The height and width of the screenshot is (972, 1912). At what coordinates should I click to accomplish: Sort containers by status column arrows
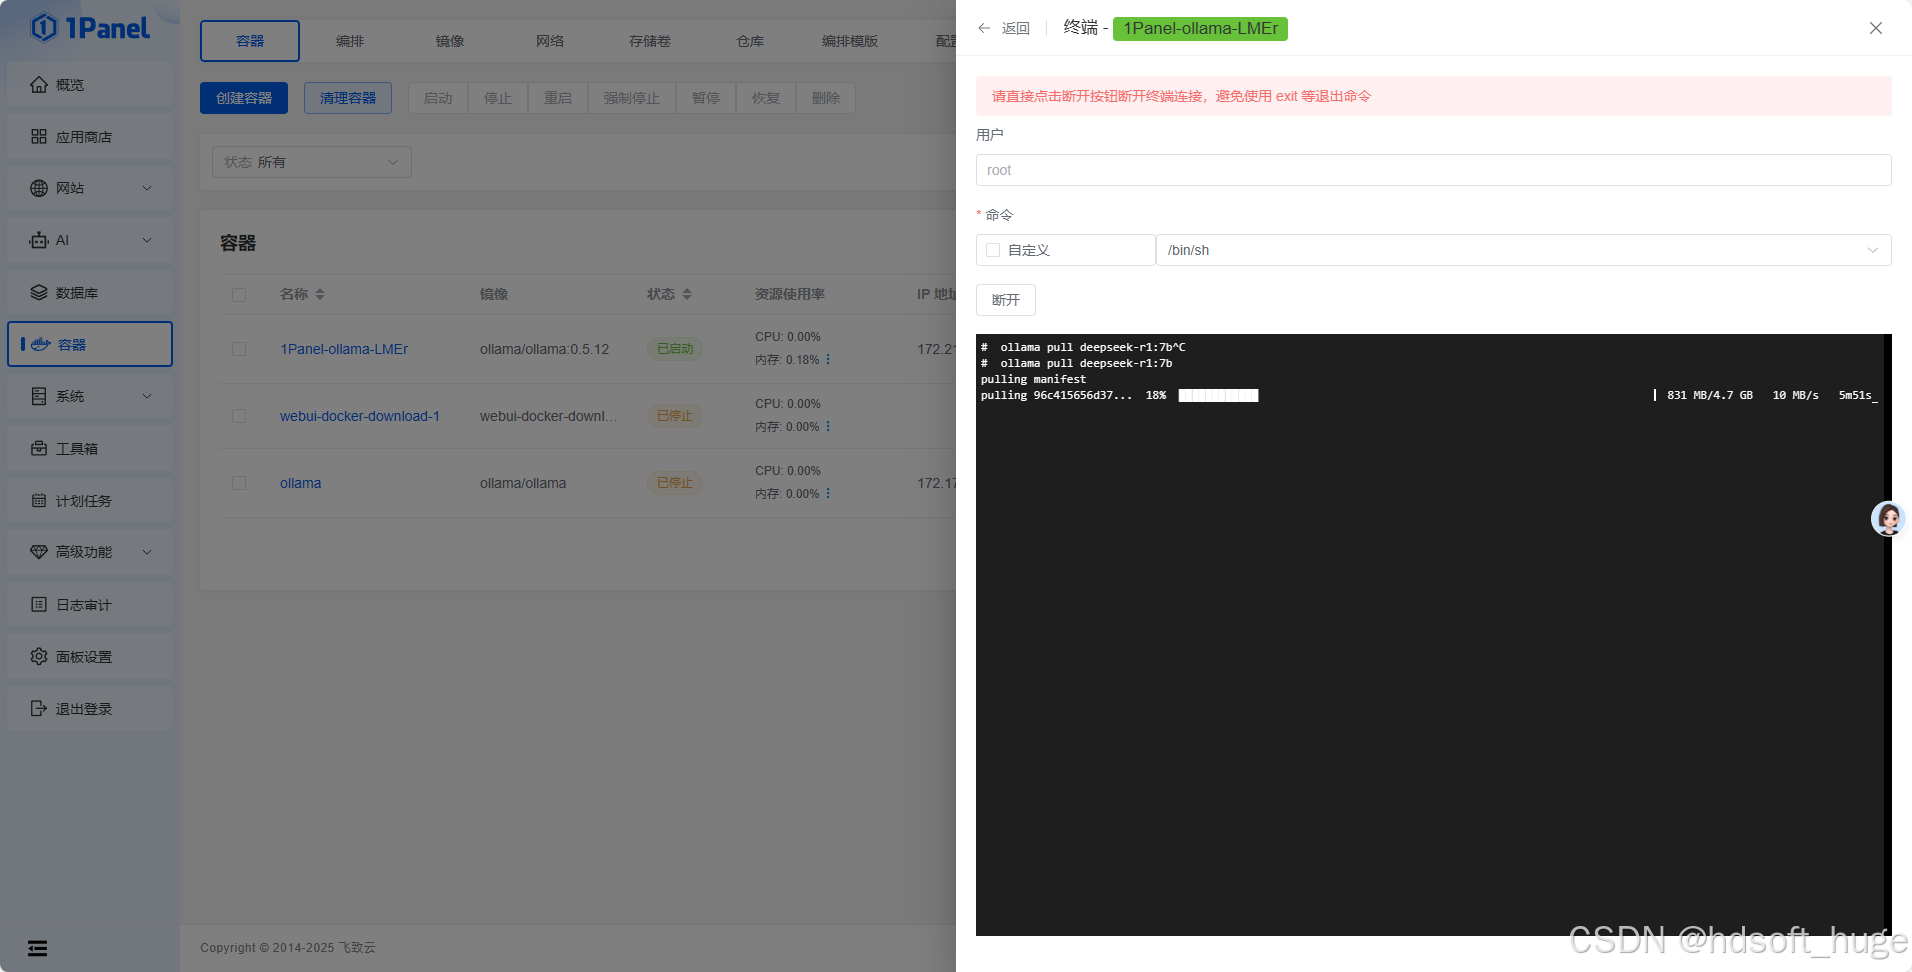[687, 294]
